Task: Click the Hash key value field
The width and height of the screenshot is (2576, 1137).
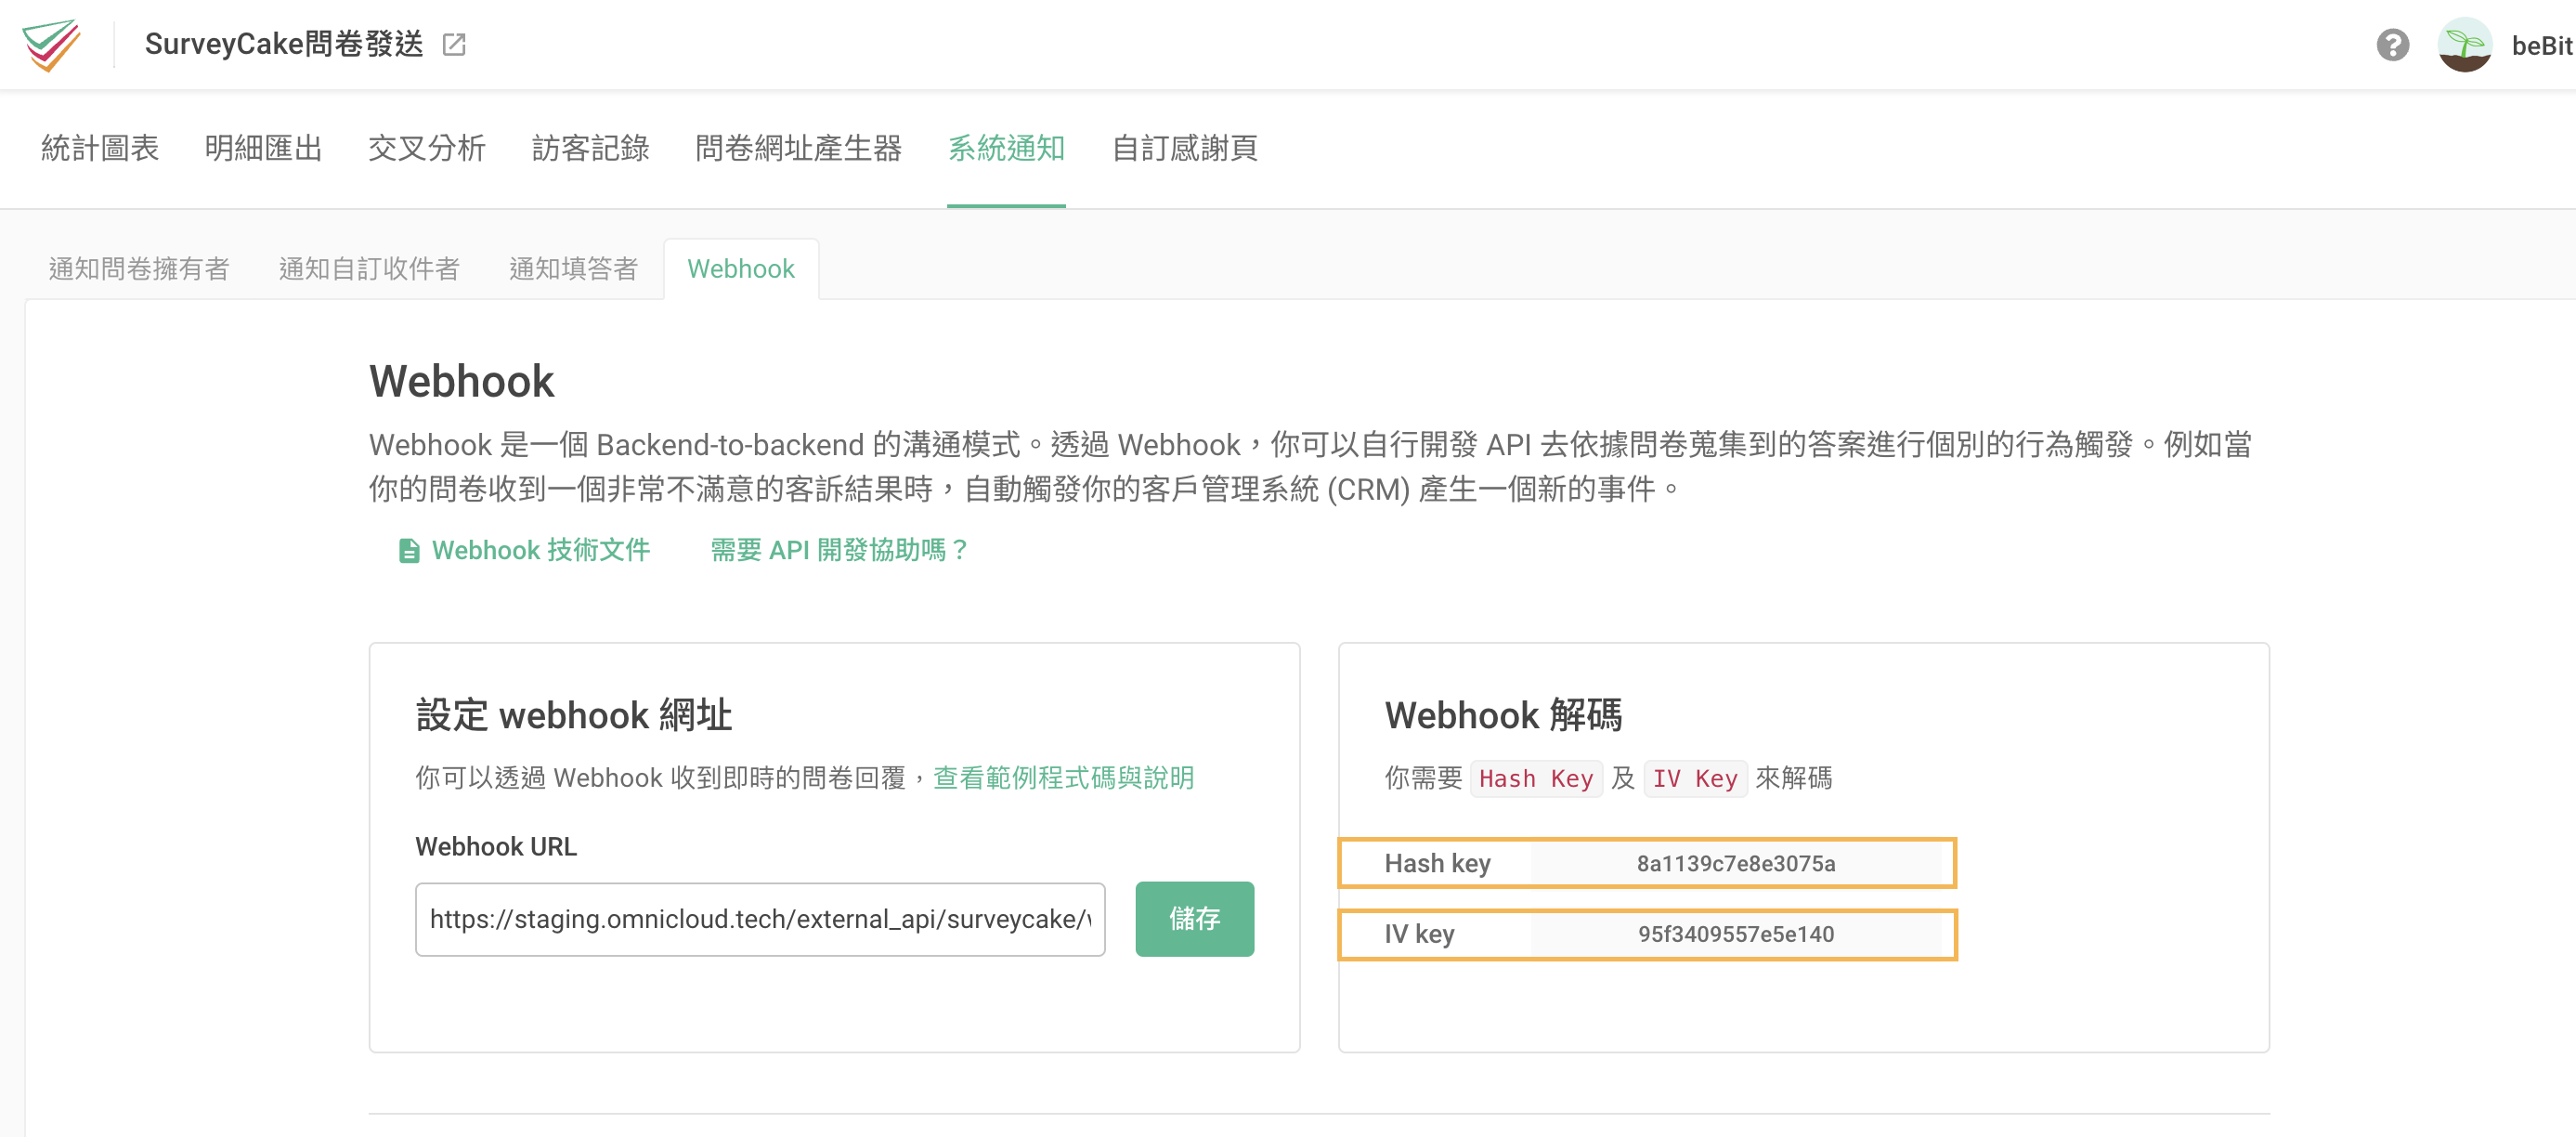Action: 1735,864
